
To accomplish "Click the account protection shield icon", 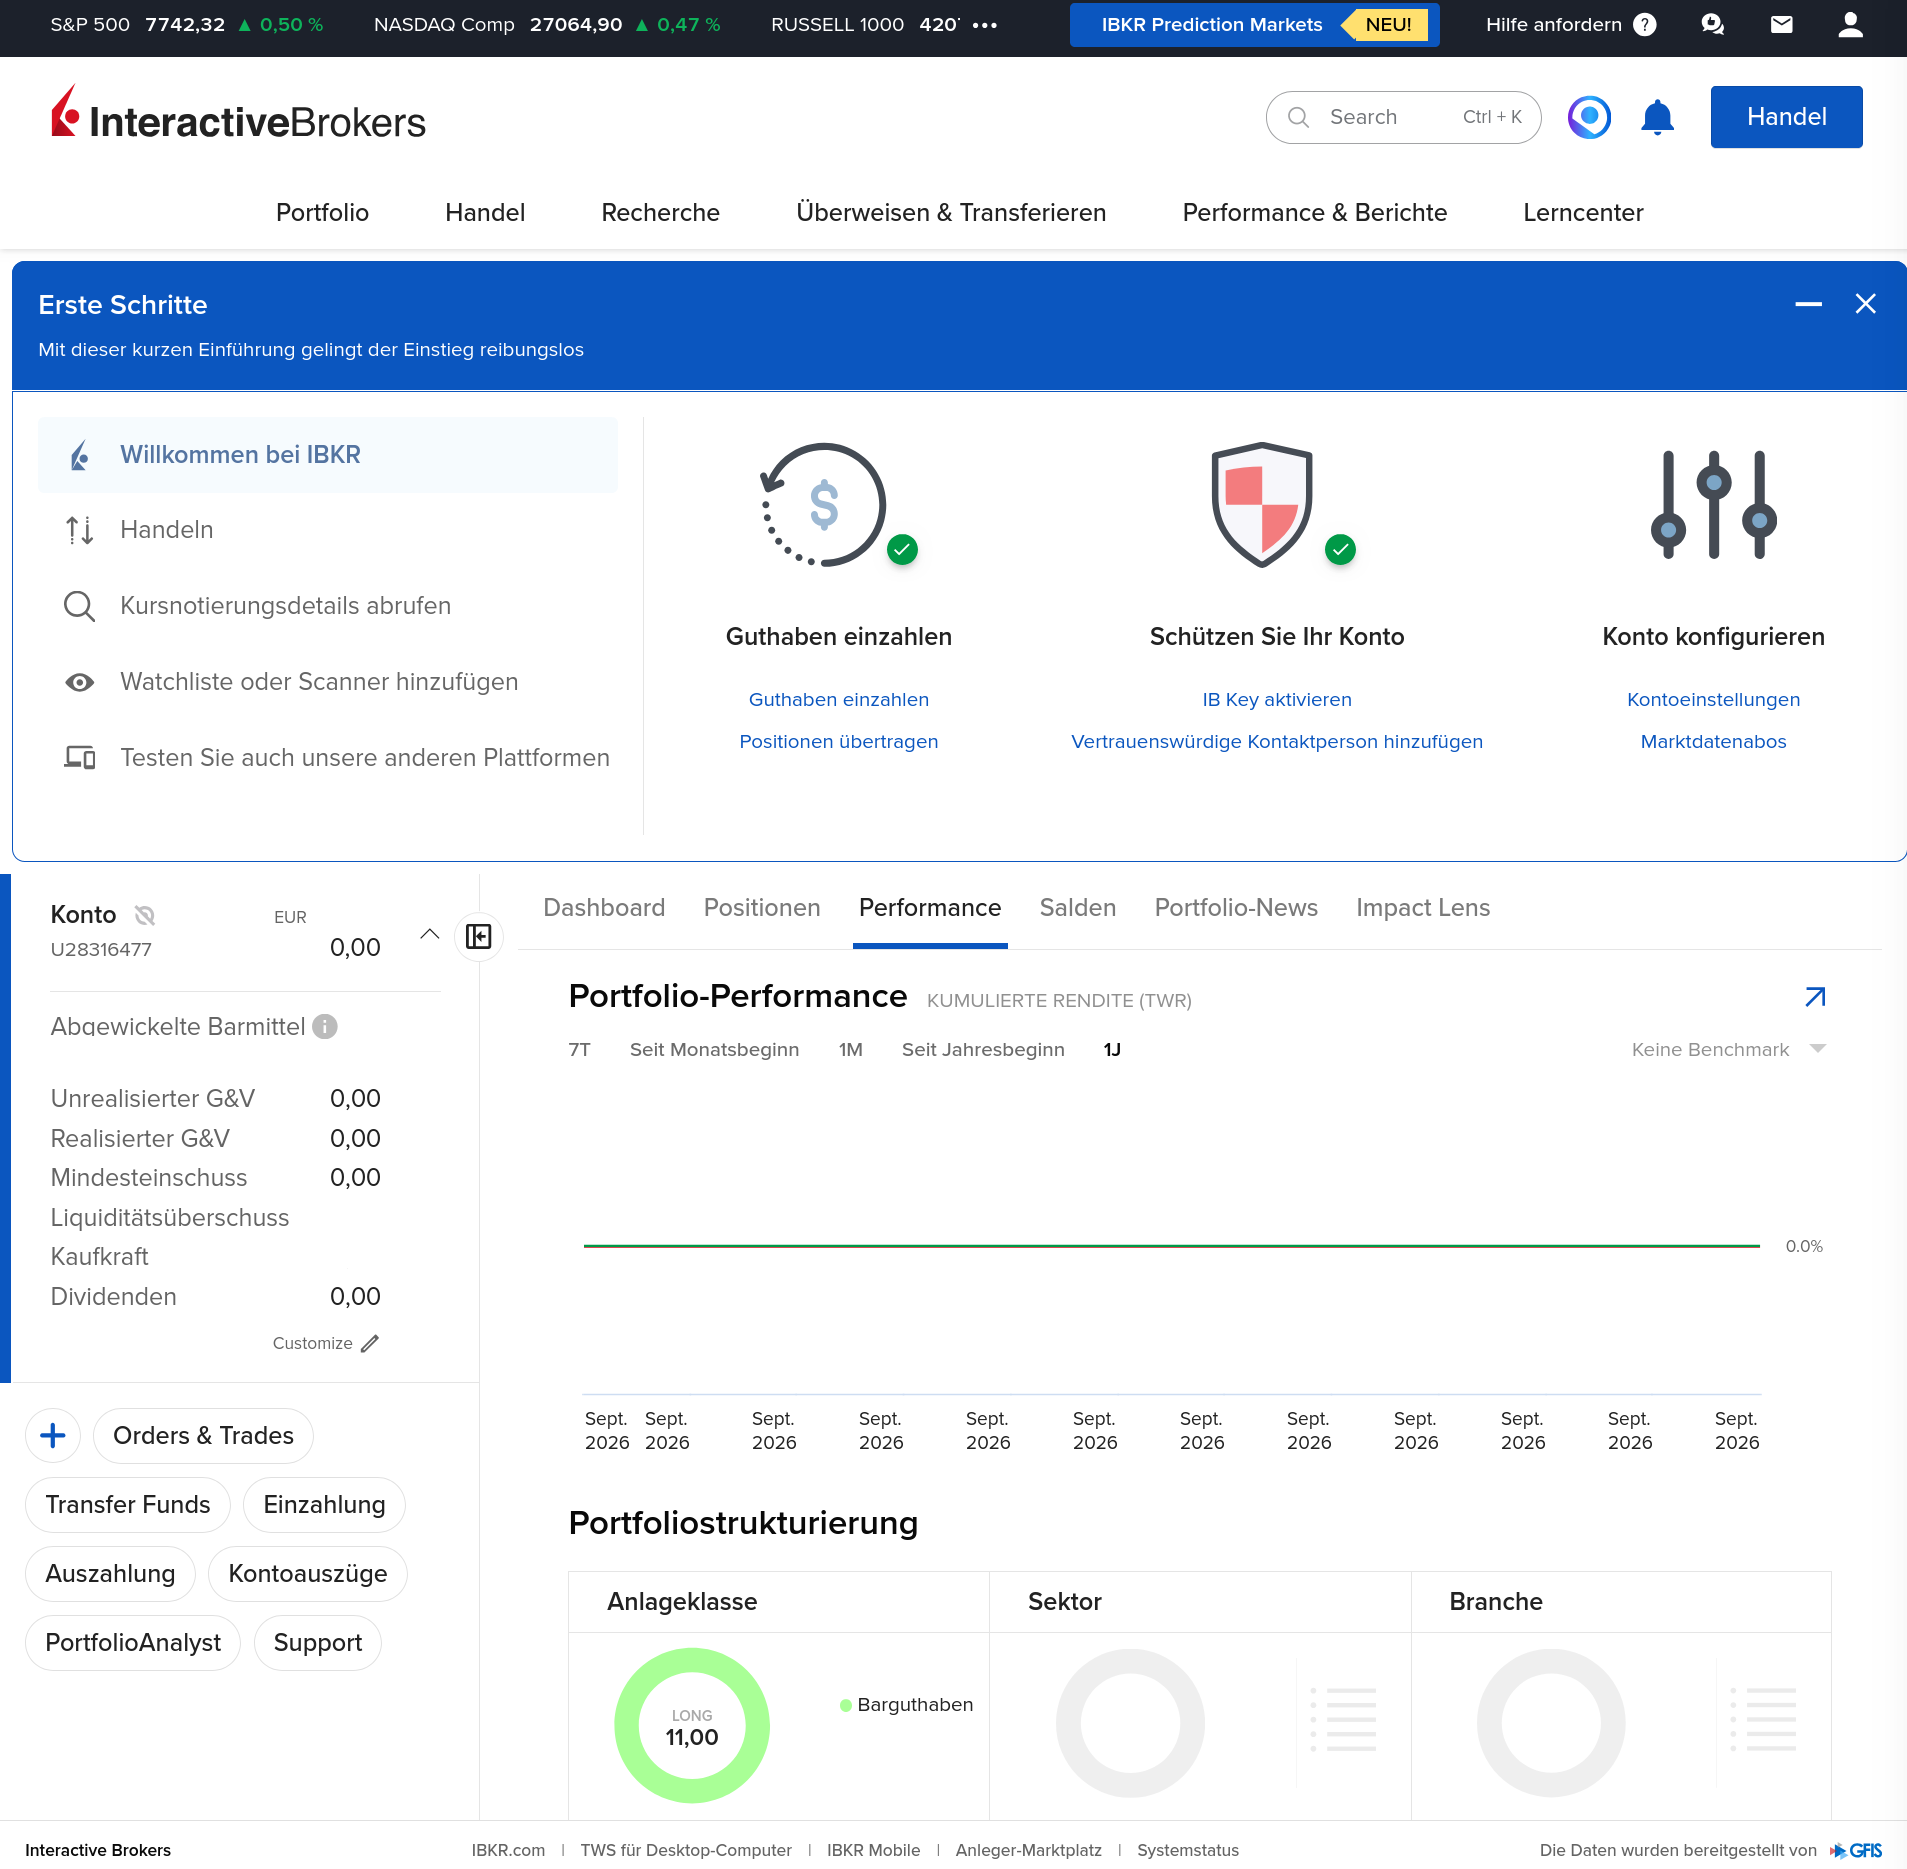I will click(1262, 504).
